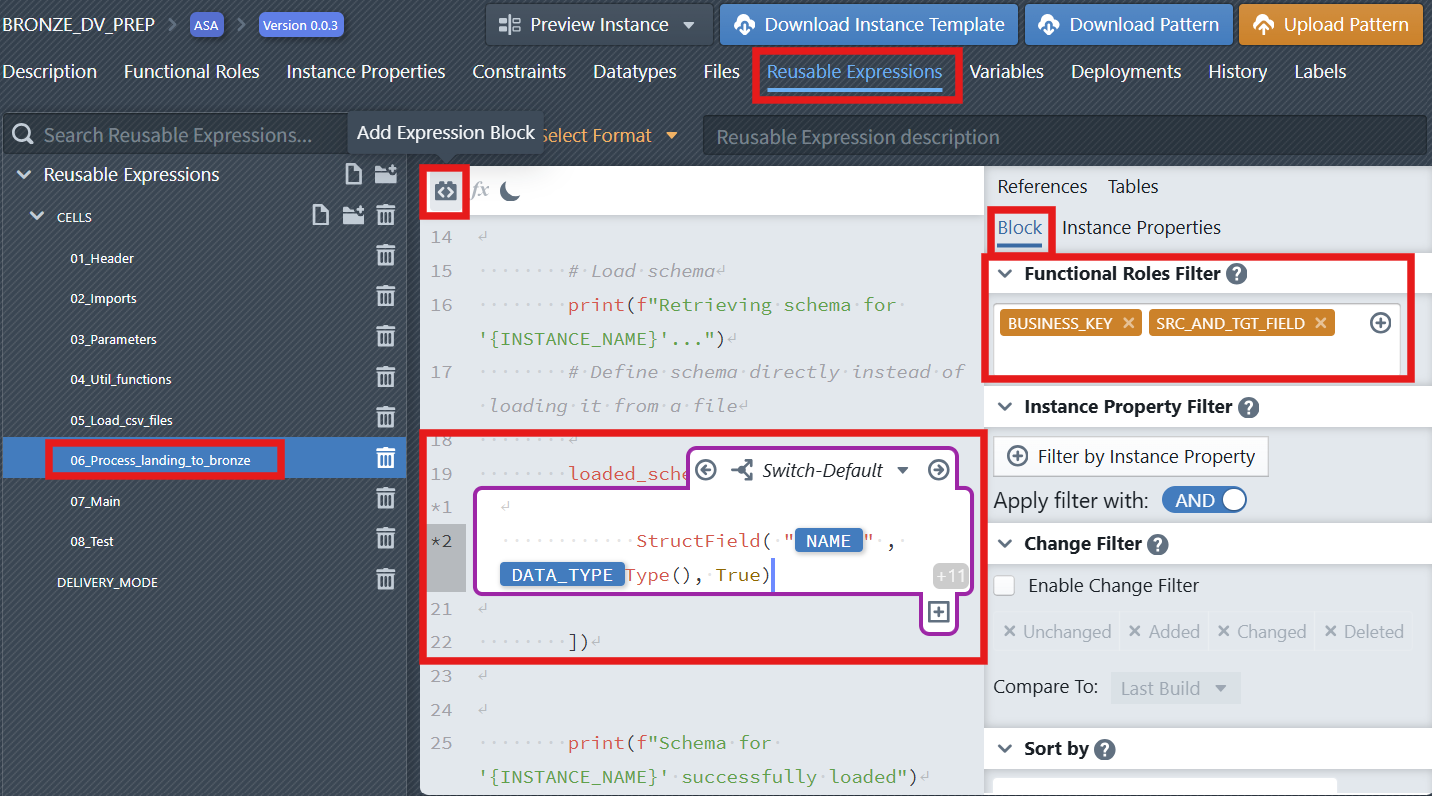The image size is (1432, 796).
Task: Switch to the Variables tab
Action: [x=1006, y=72]
